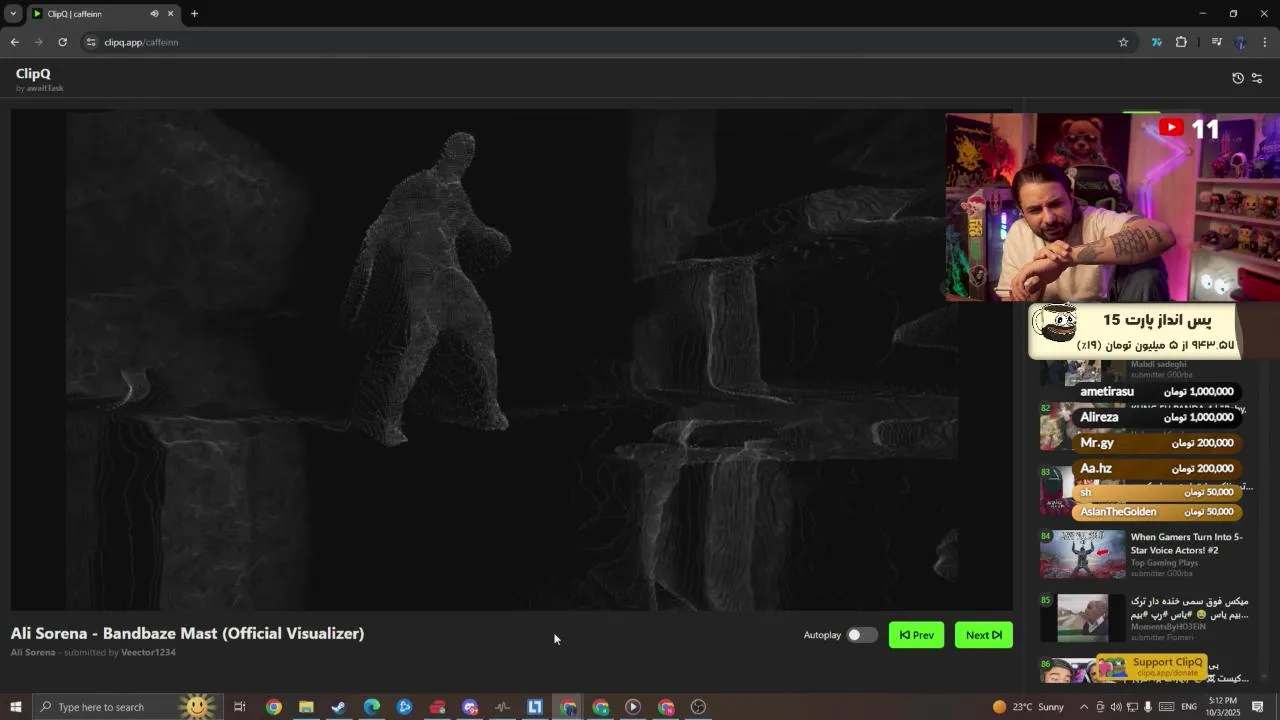1280x720 pixels.
Task: Go to previous clip with Prev button
Action: pyautogui.click(x=916, y=635)
